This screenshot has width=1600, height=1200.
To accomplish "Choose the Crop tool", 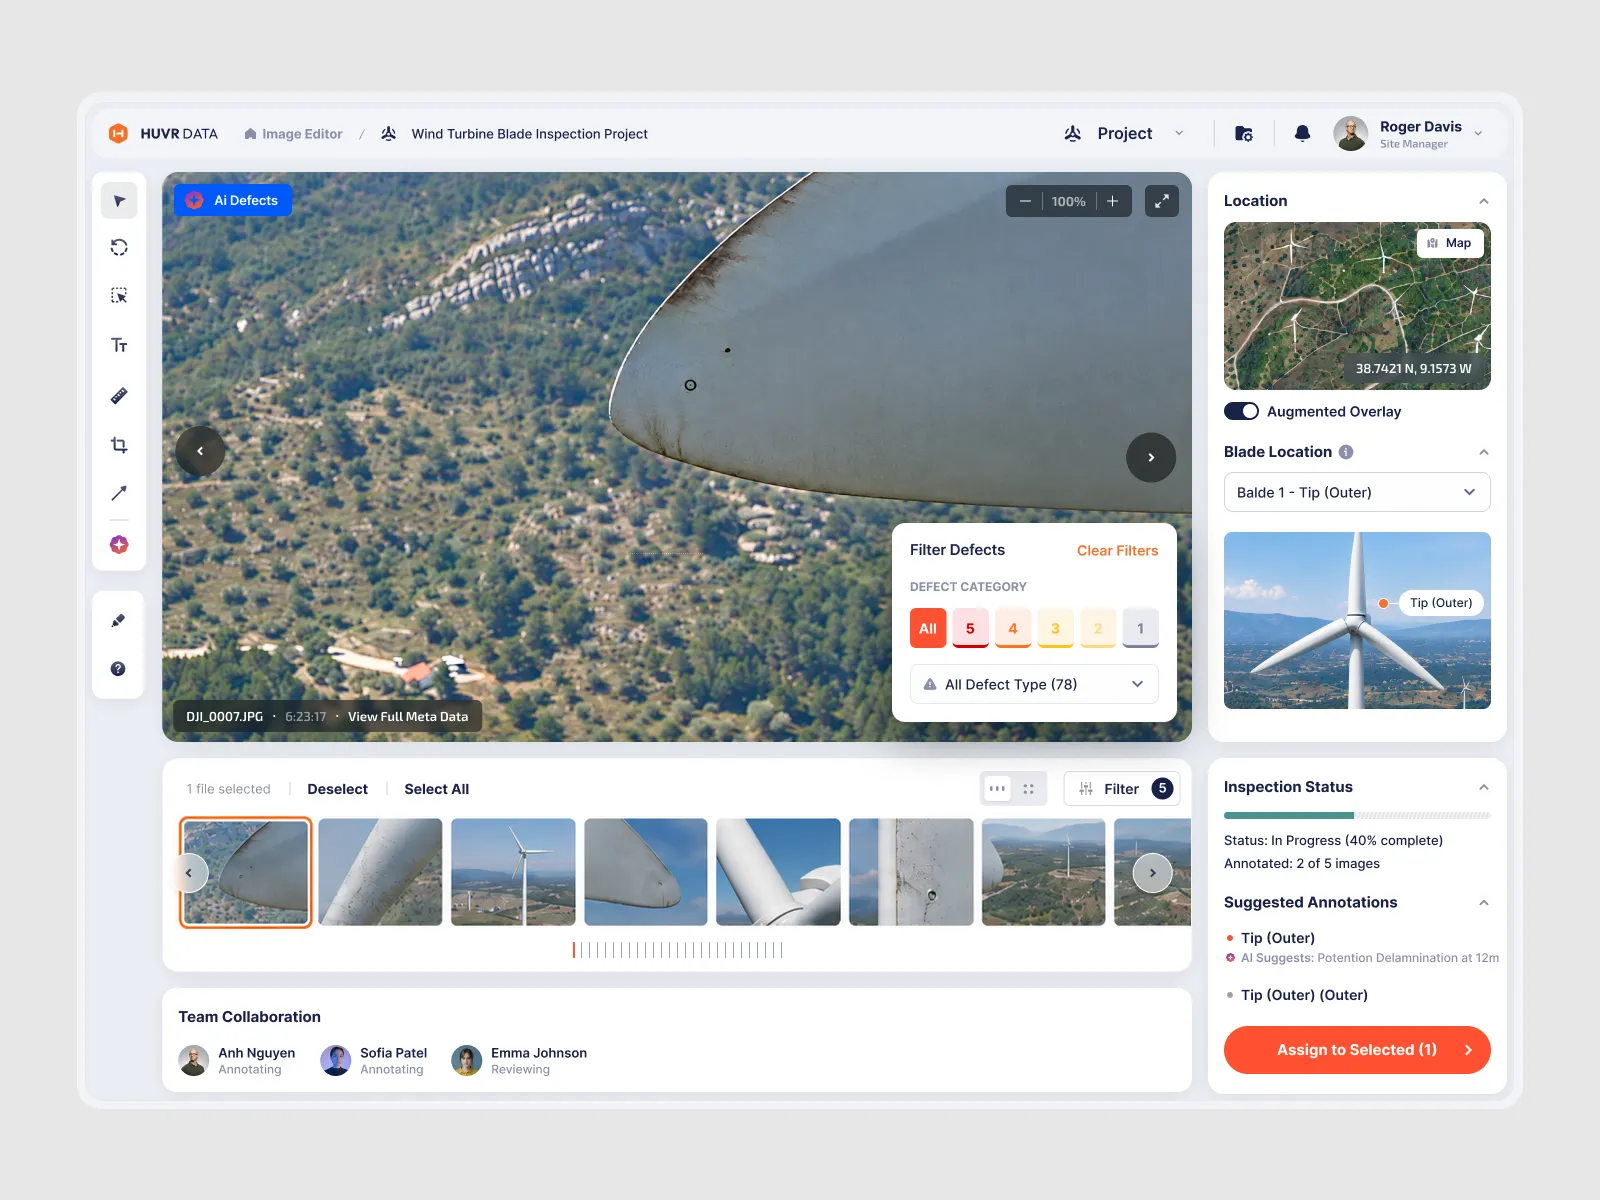I will pyautogui.click(x=119, y=445).
